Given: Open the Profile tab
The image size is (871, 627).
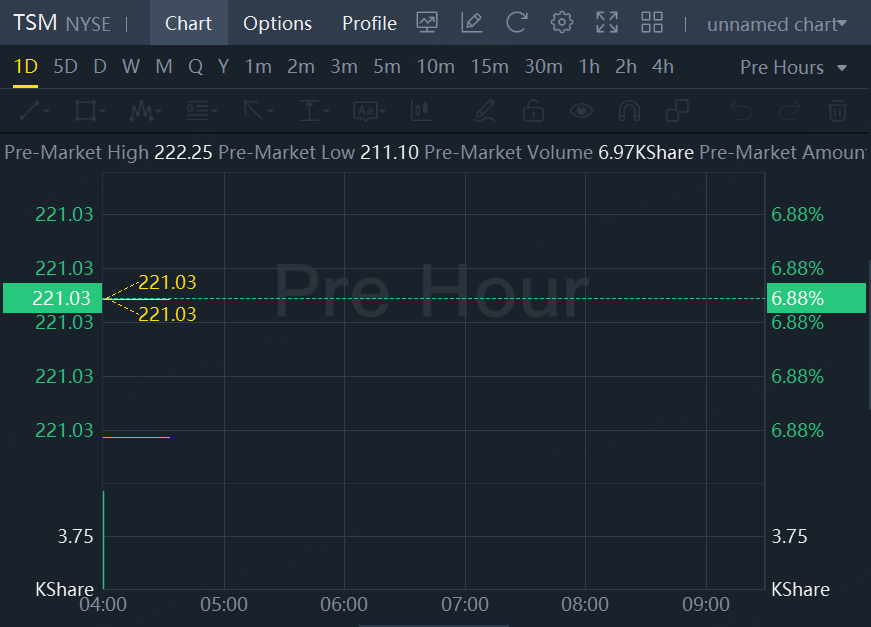Looking at the screenshot, I should tap(369, 23).
